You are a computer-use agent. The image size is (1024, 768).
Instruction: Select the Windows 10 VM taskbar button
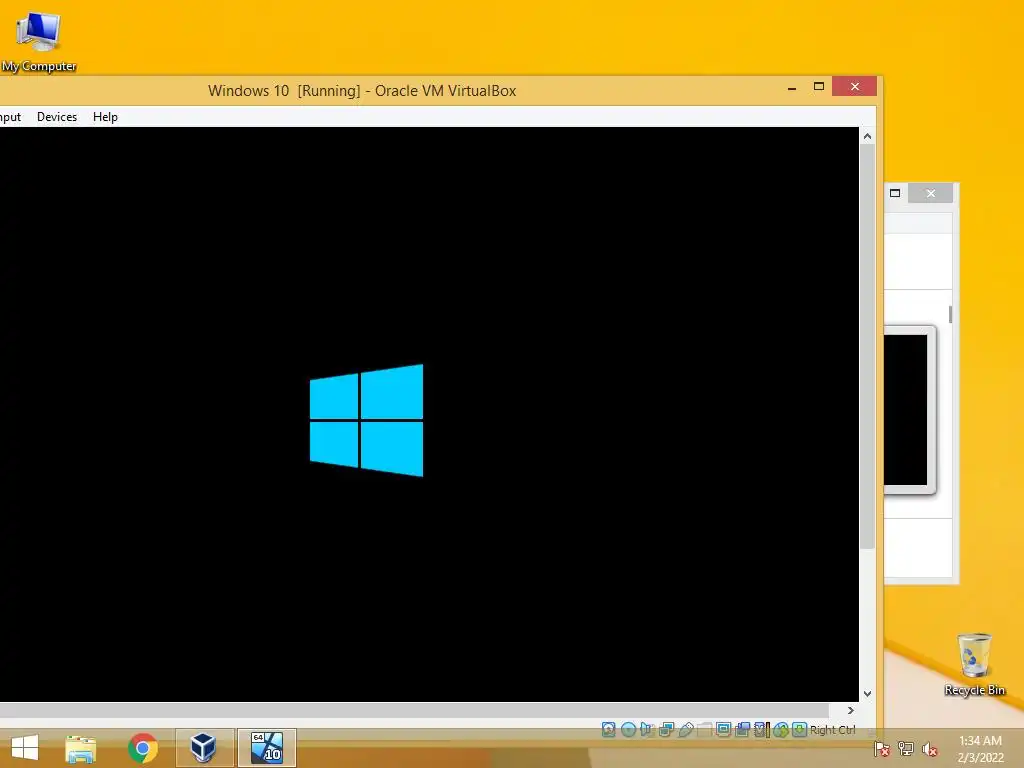(x=267, y=748)
